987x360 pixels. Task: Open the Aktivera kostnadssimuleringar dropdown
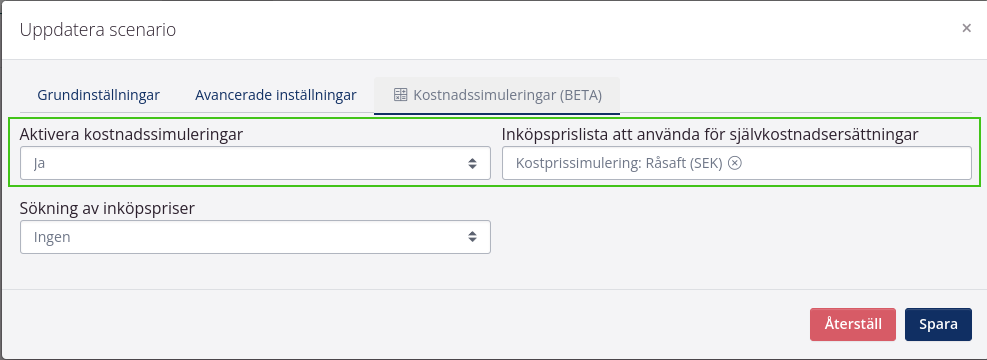click(255, 163)
